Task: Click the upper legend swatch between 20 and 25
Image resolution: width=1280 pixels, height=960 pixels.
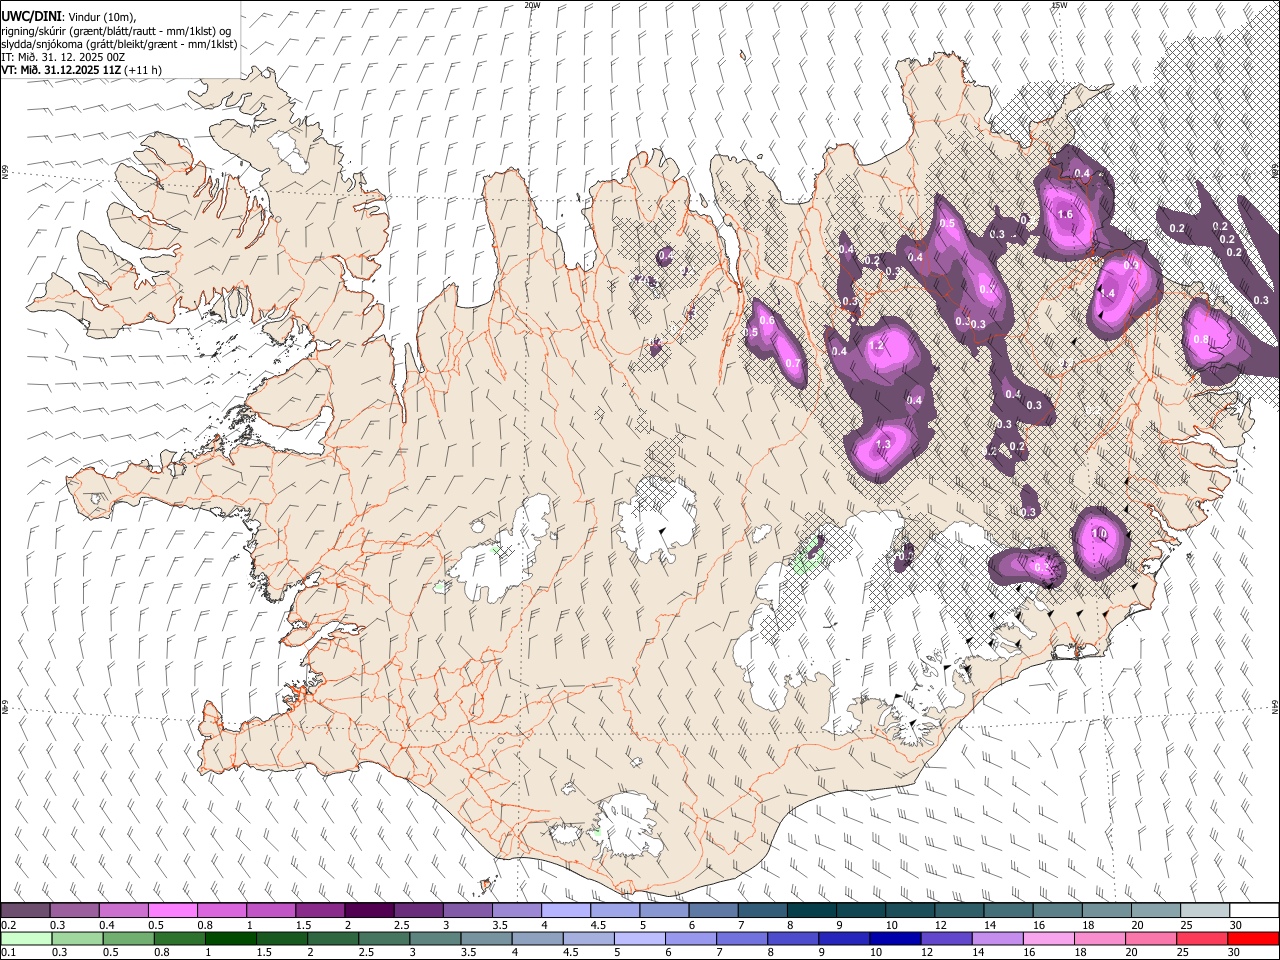Action: pos(1155,911)
